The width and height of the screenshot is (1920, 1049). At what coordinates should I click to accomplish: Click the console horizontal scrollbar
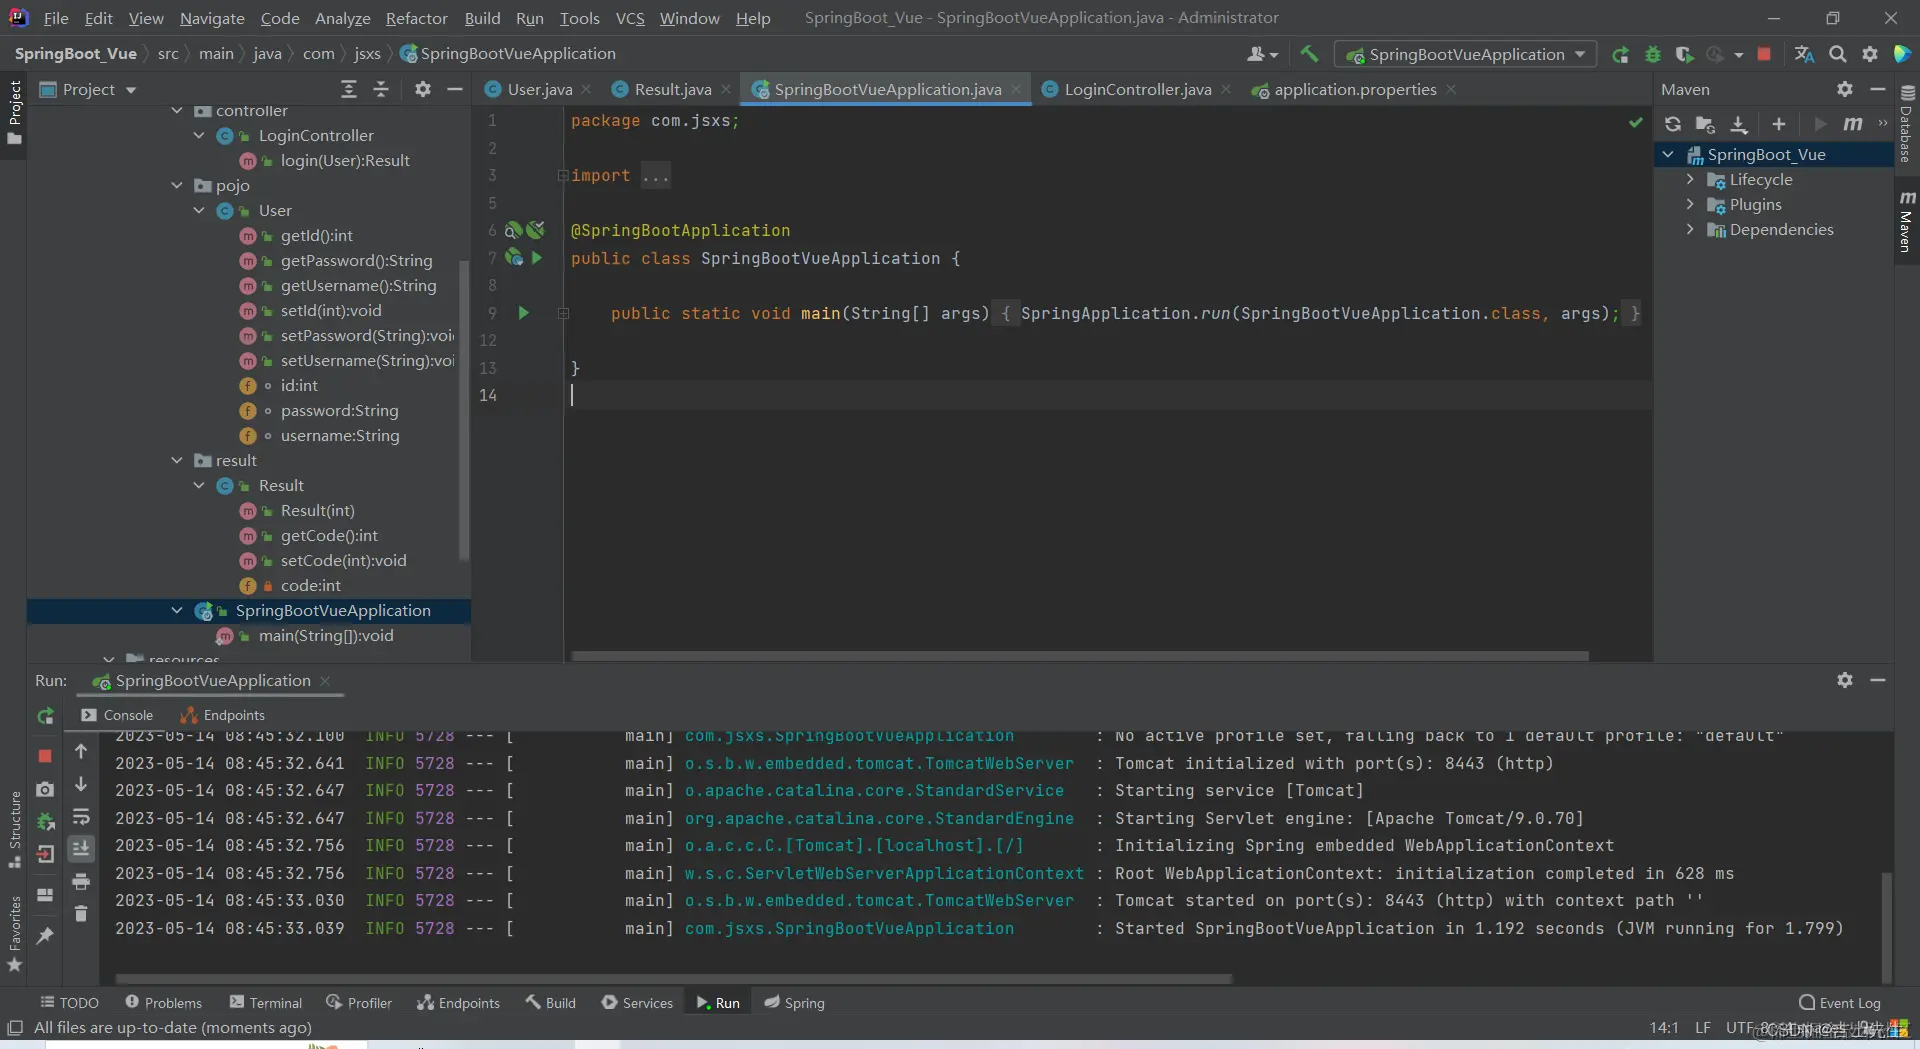click(670, 978)
